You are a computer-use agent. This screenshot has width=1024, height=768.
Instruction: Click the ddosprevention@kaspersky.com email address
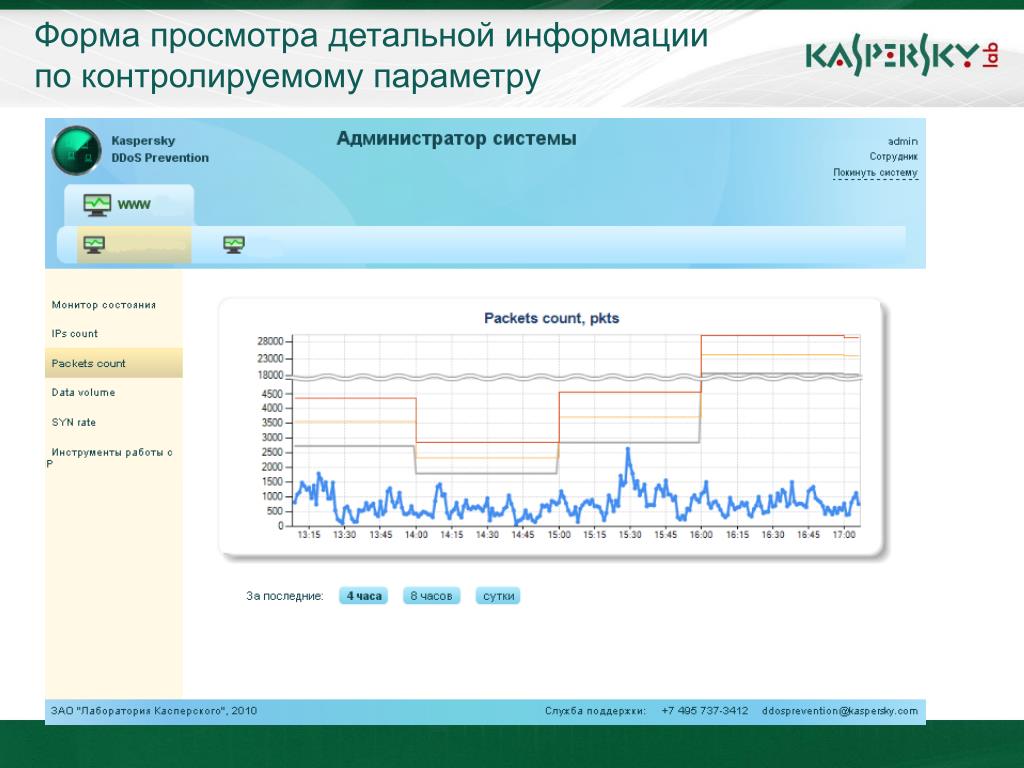(x=840, y=711)
